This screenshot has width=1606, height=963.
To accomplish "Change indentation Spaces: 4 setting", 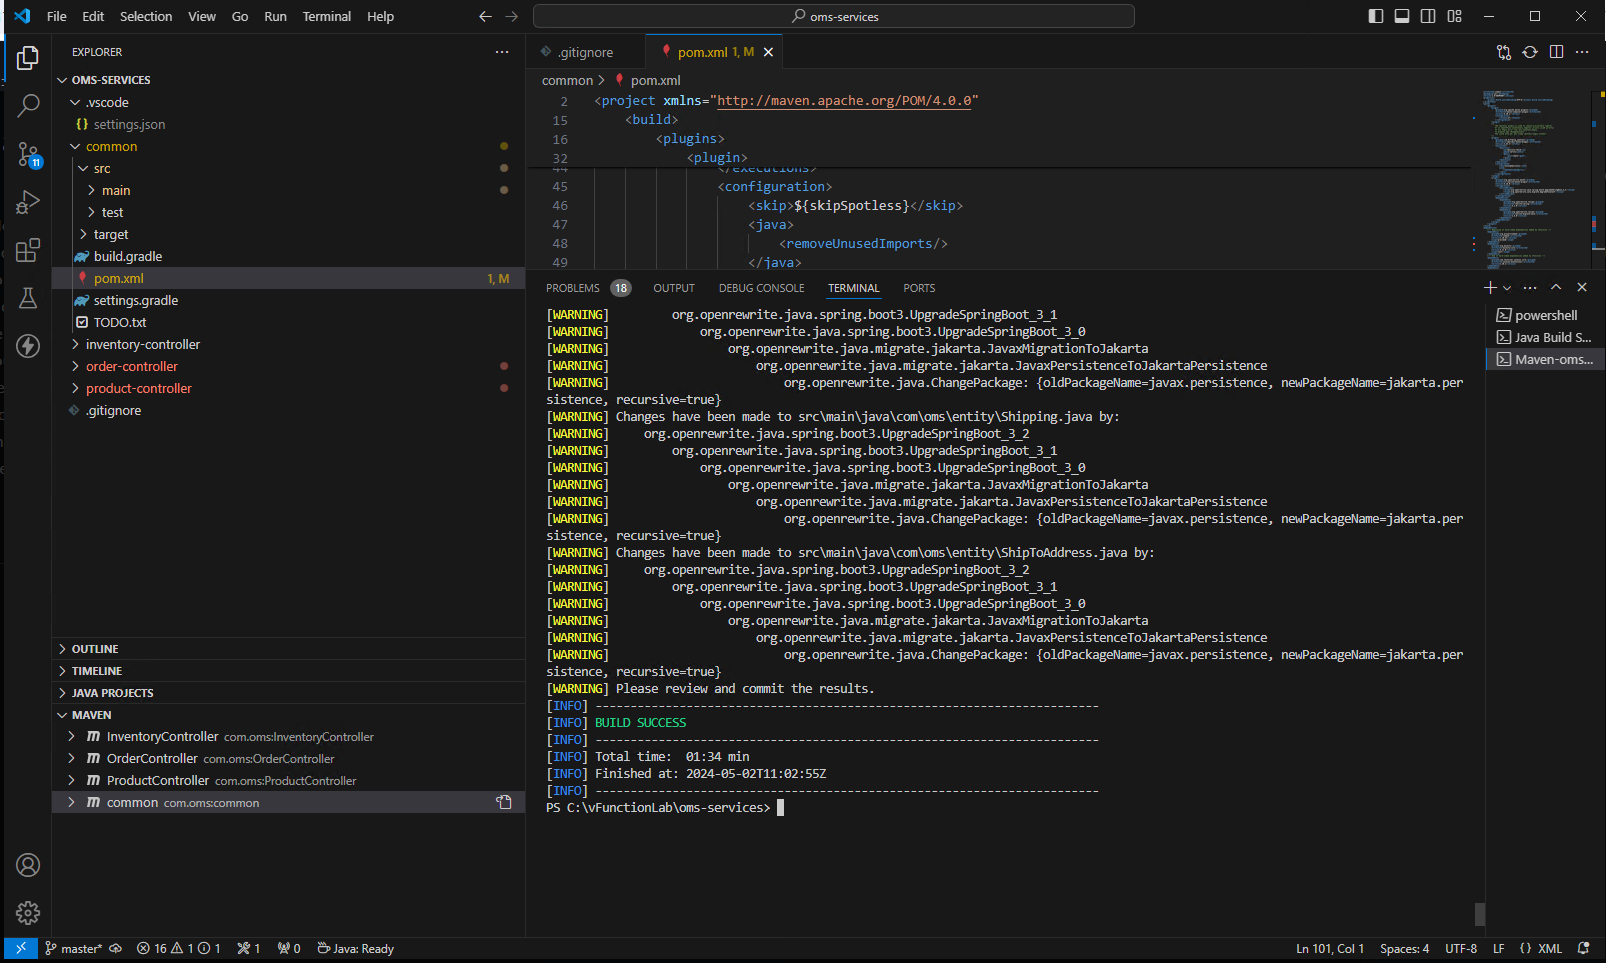I will (x=1404, y=948).
